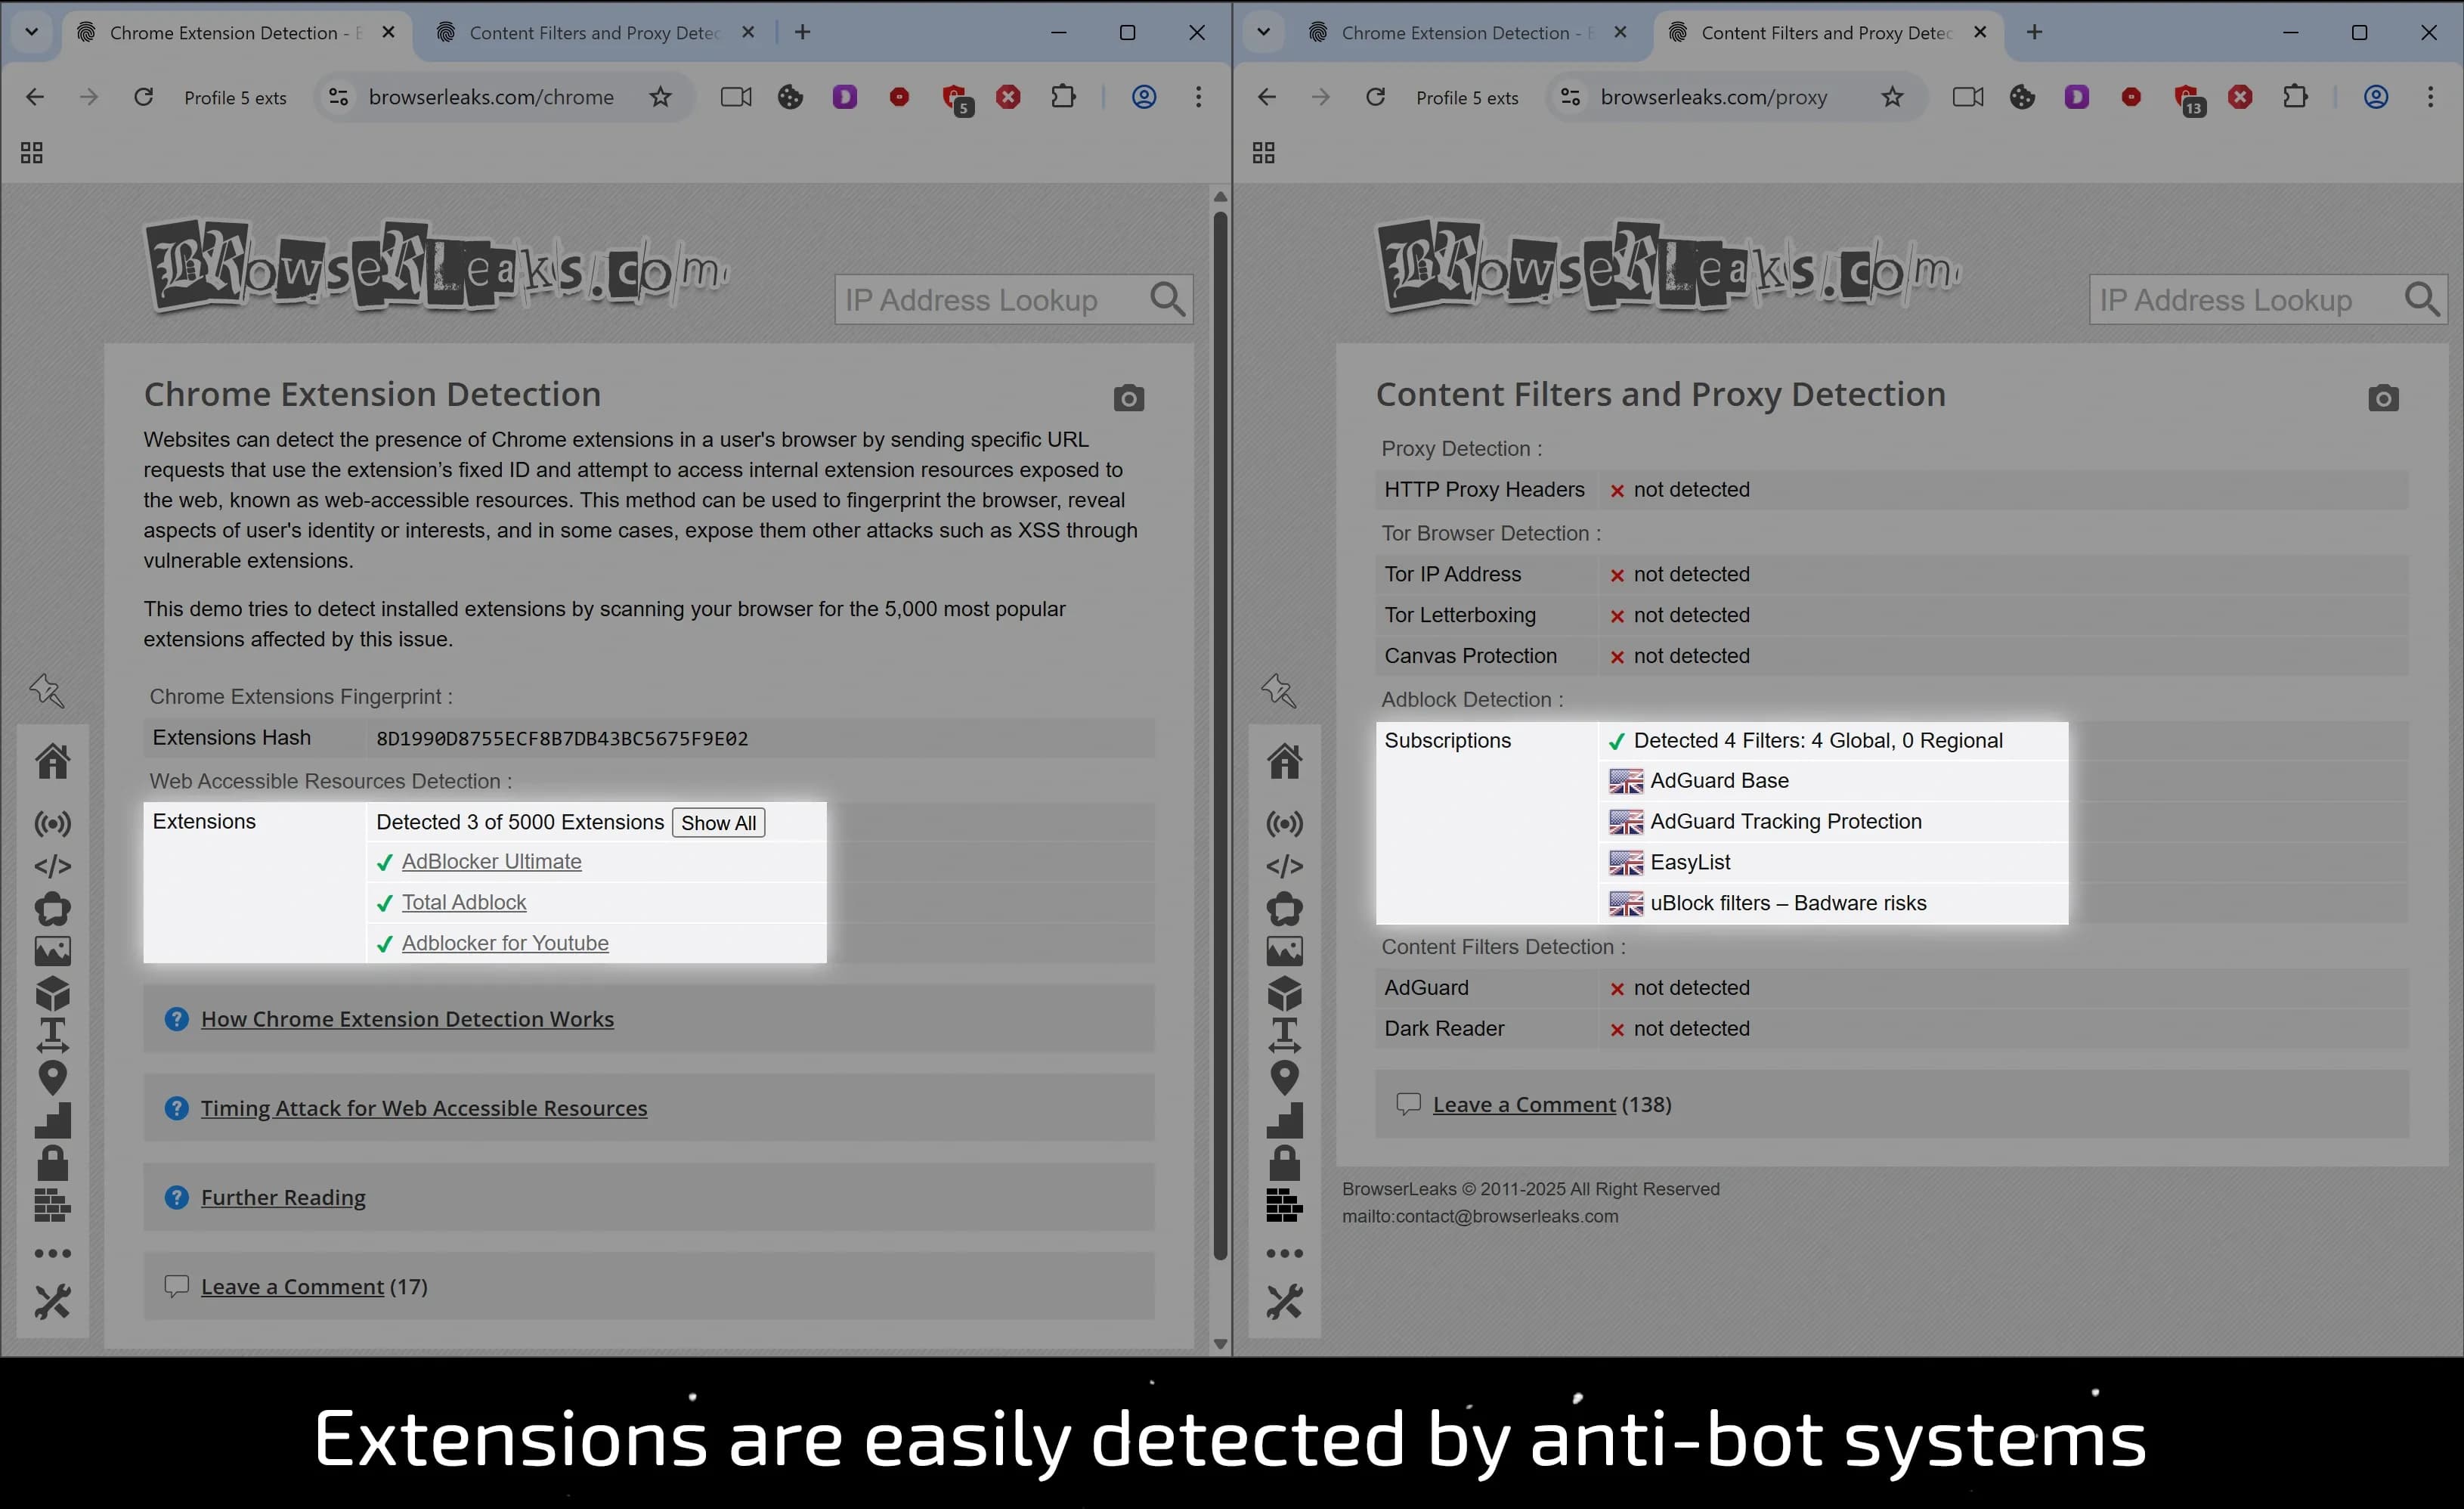The height and width of the screenshot is (1509, 2464).
Task: Open the Show All extensions list
Action: (718, 822)
